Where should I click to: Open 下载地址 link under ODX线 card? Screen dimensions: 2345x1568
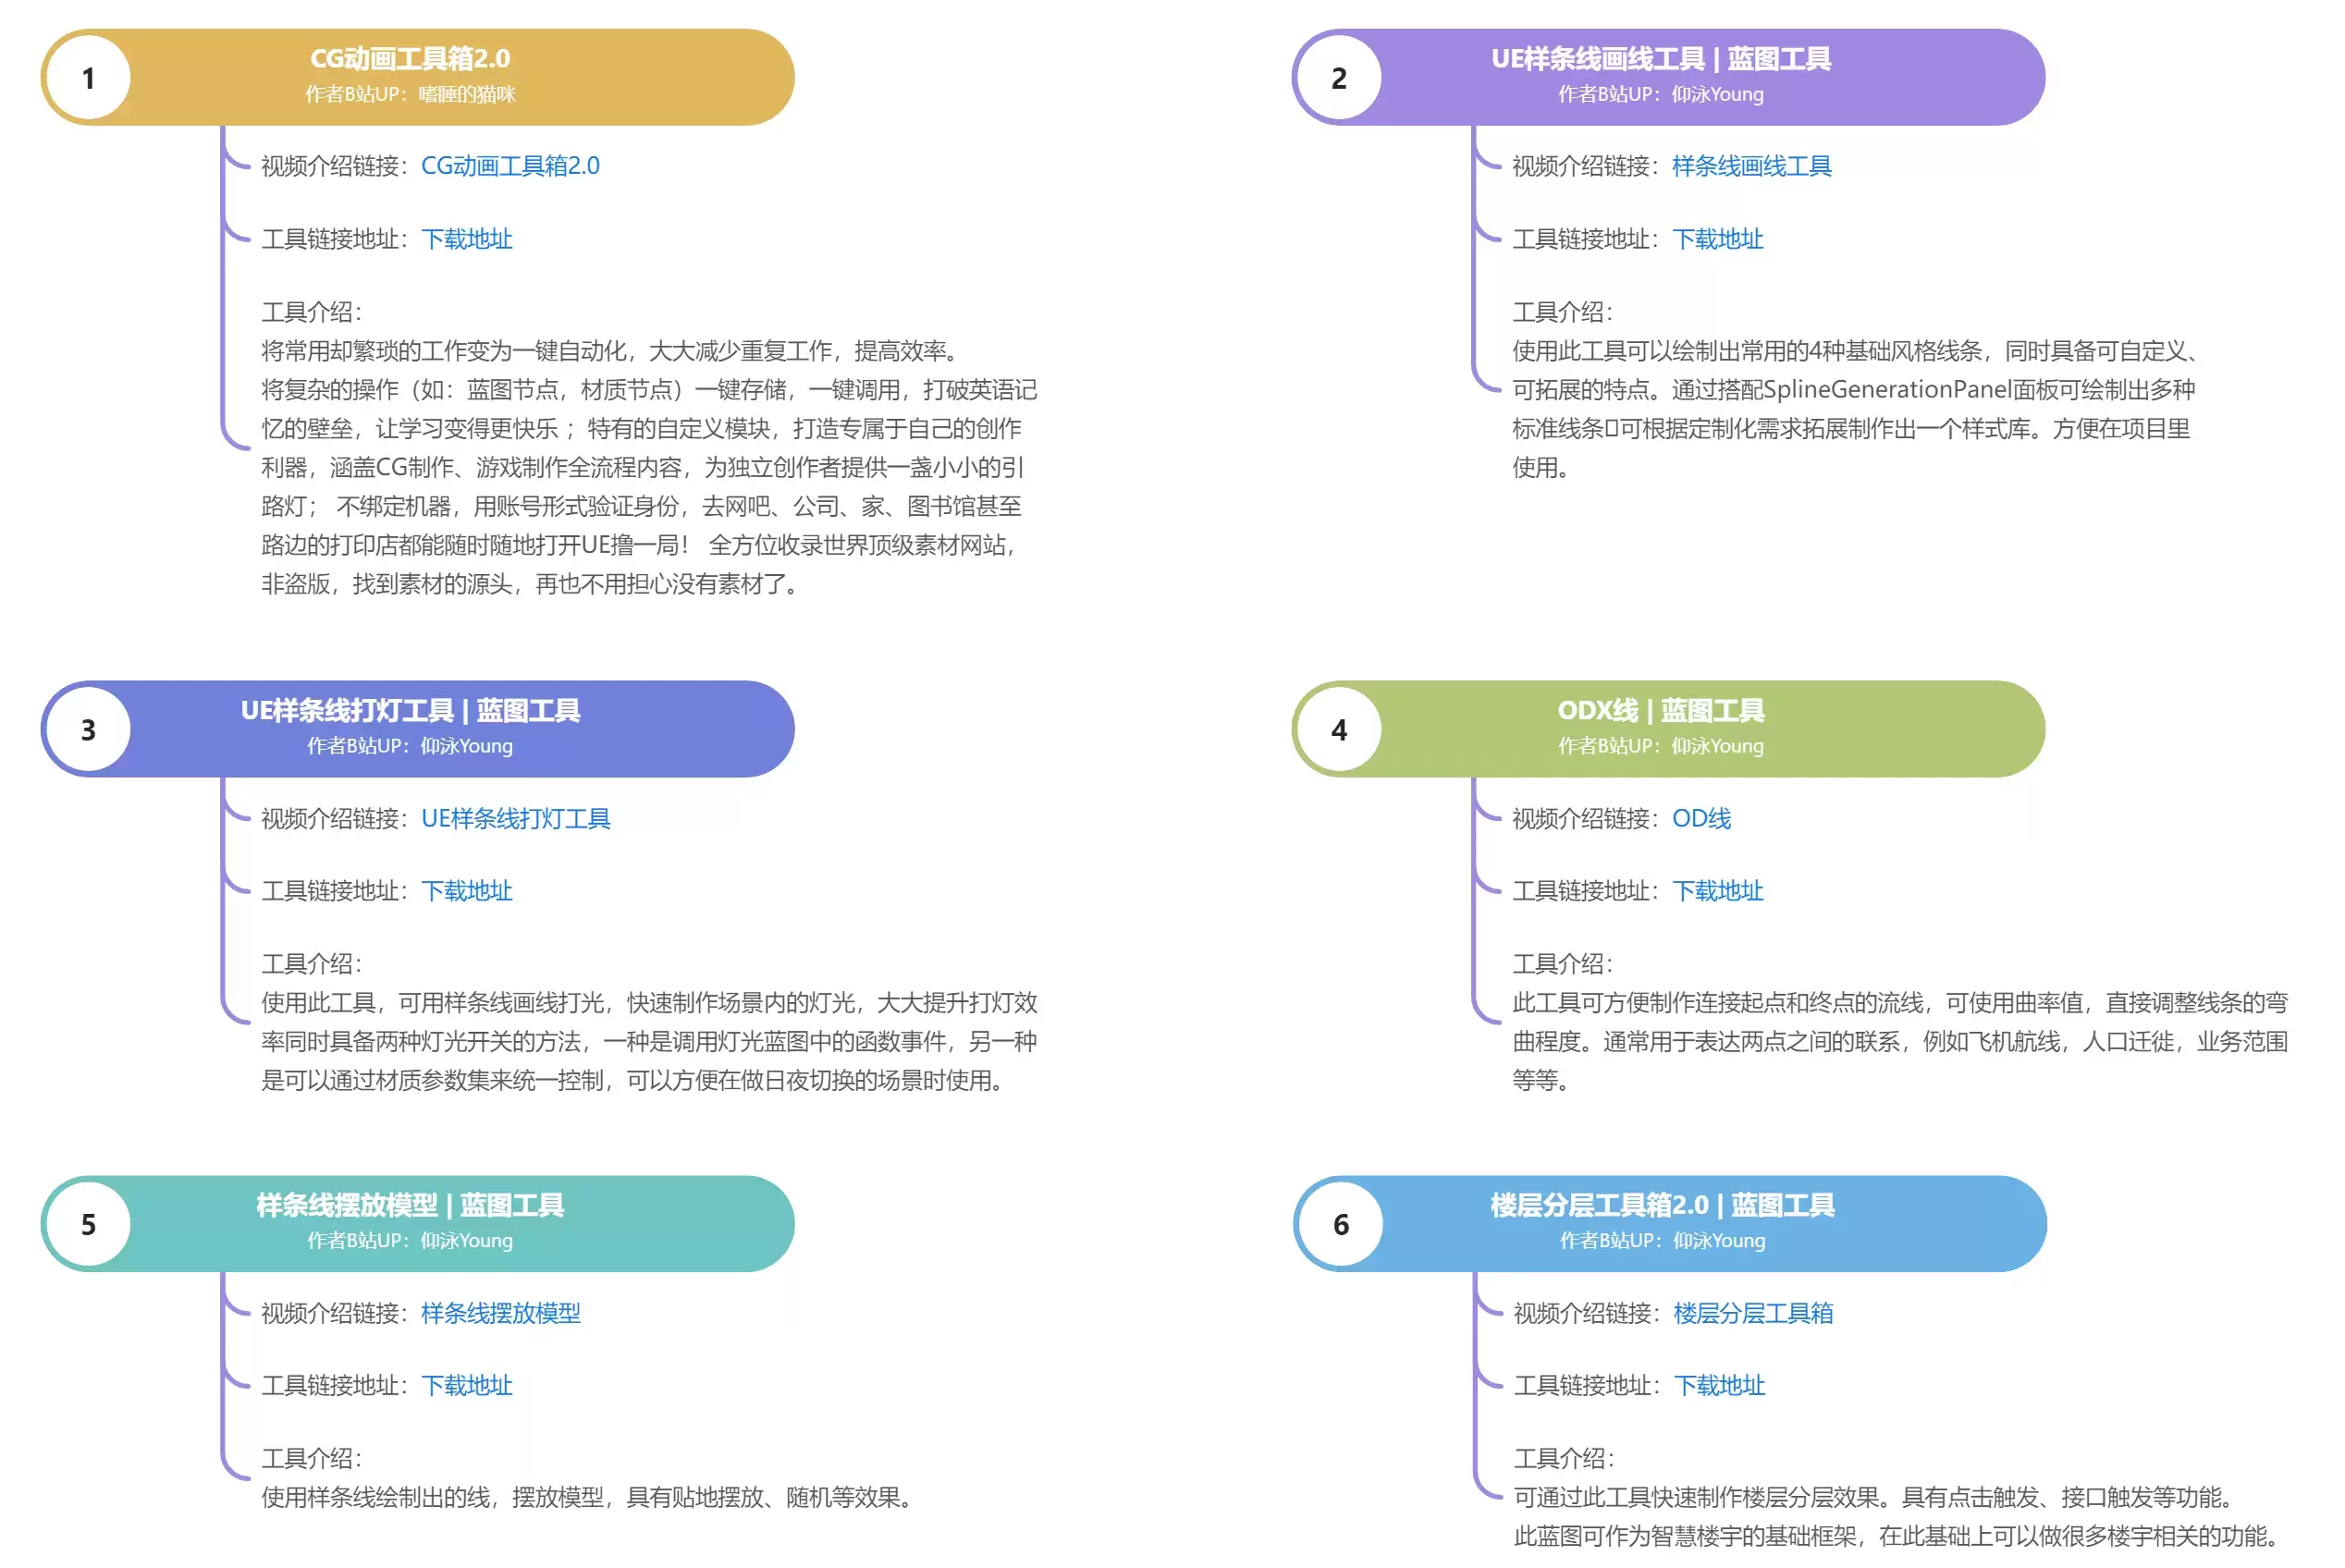pos(1718,891)
